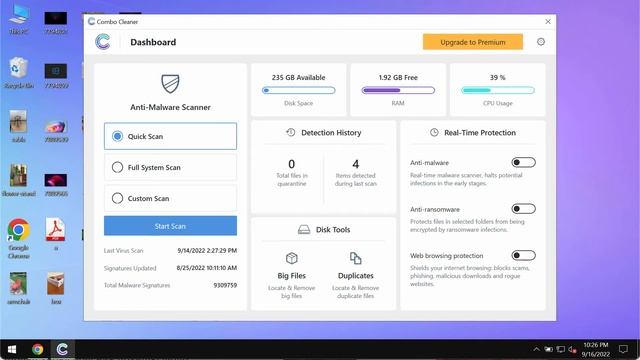Select the Full System Scan option
Screen dimensions: 640x360
[170, 167]
